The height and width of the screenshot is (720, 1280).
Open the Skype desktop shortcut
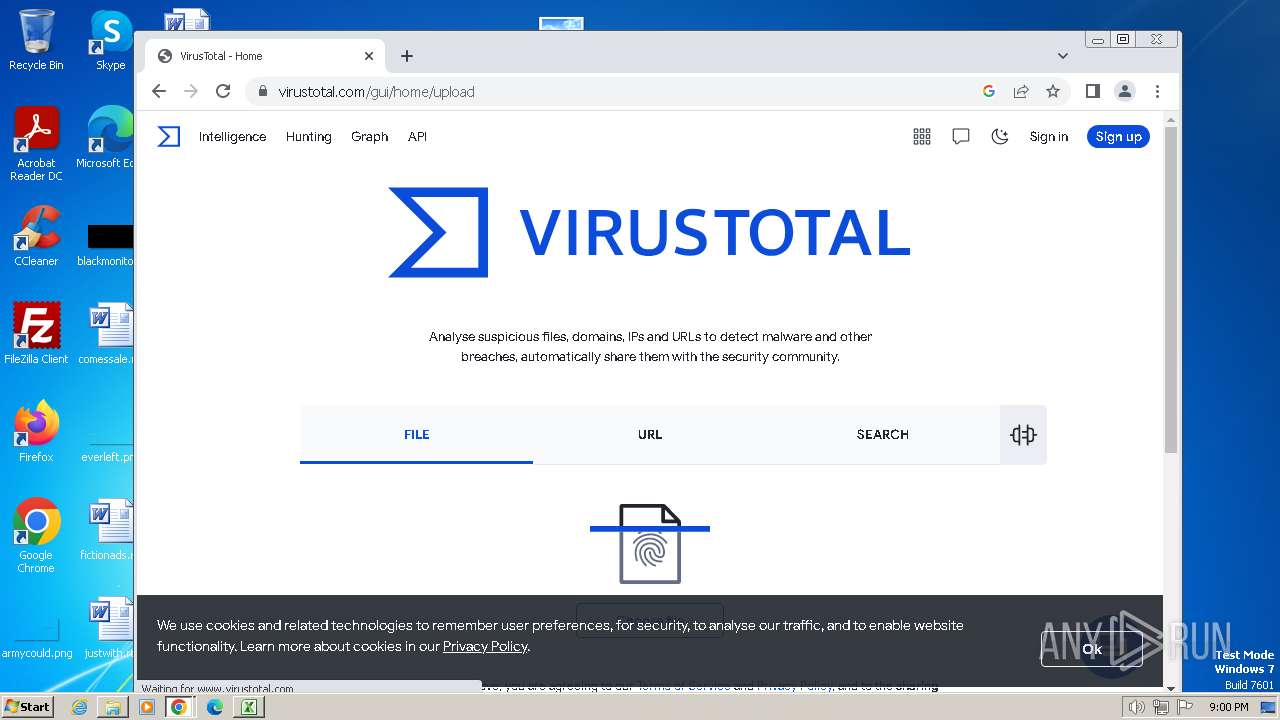click(111, 40)
